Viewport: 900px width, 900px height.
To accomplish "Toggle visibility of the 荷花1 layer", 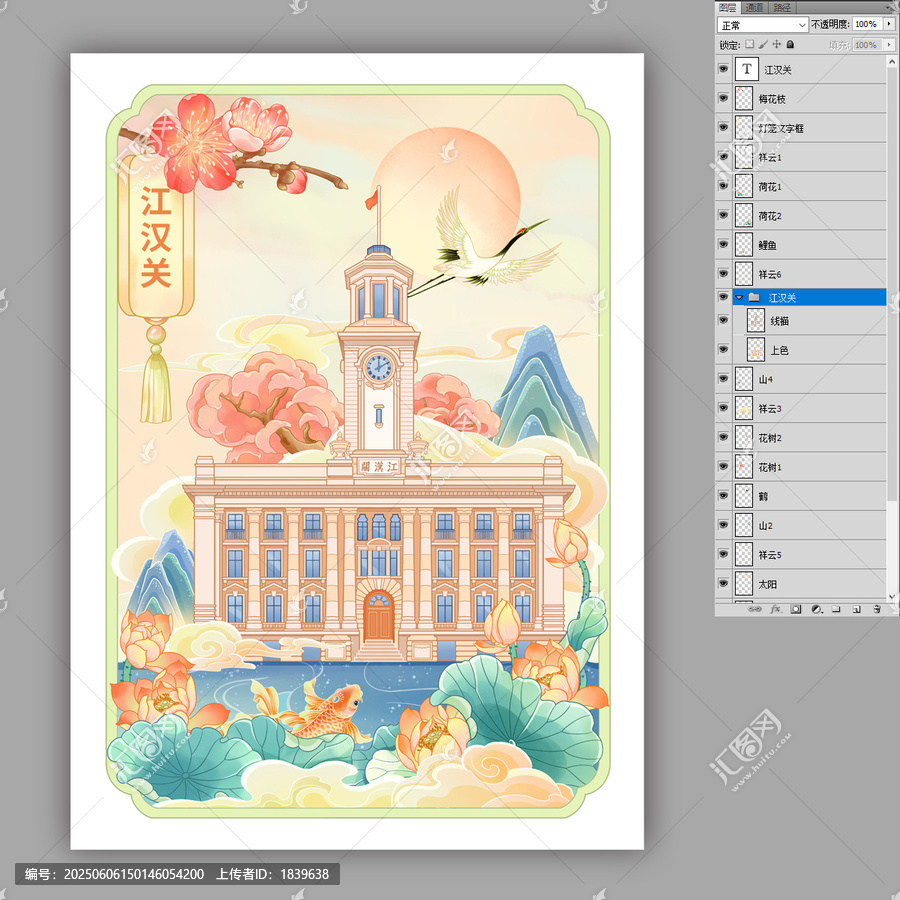I will (x=723, y=187).
